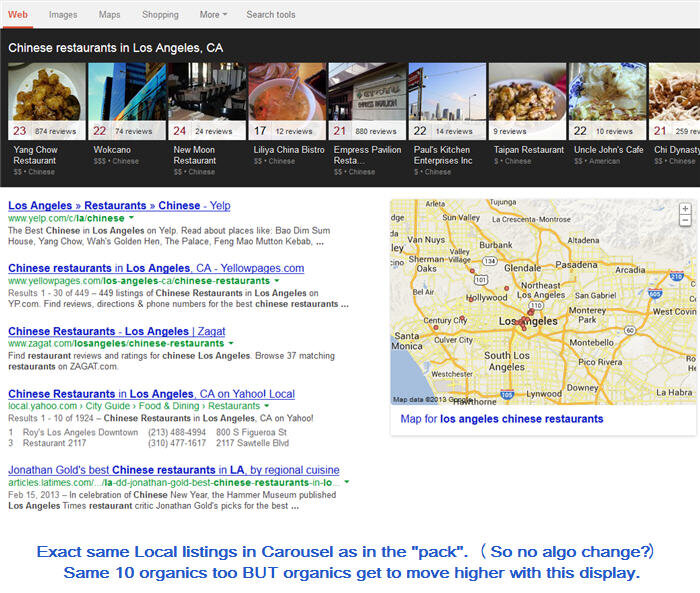The height and width of the screenshot is (593, 700).
Task: Switch to the Web search tab
Action: (18, 14)
